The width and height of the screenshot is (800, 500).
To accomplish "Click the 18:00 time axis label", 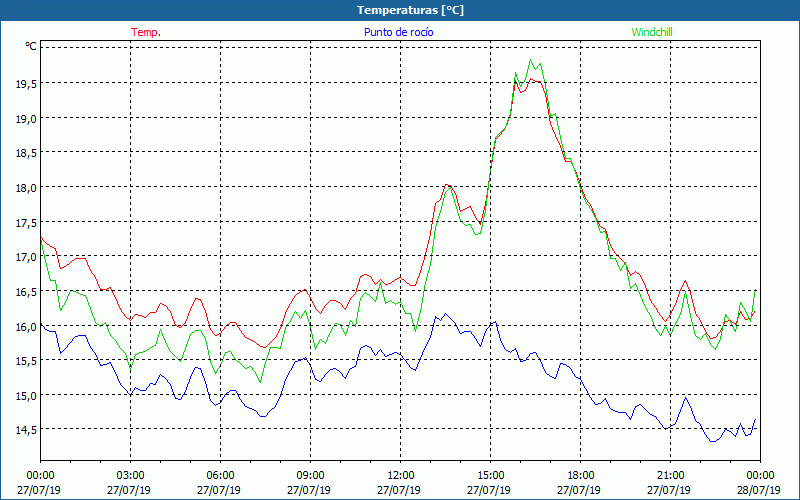I will coord(581,476).
